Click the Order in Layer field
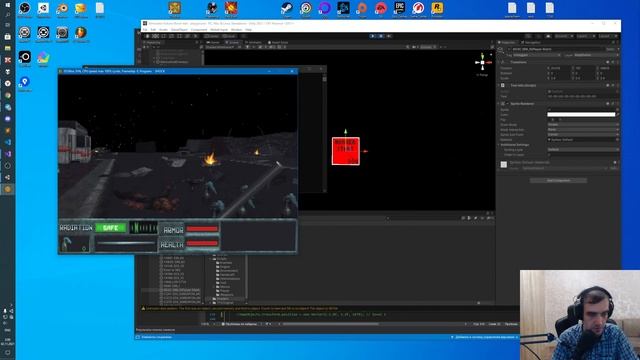 pyautogui.click(x=583, y=155)
